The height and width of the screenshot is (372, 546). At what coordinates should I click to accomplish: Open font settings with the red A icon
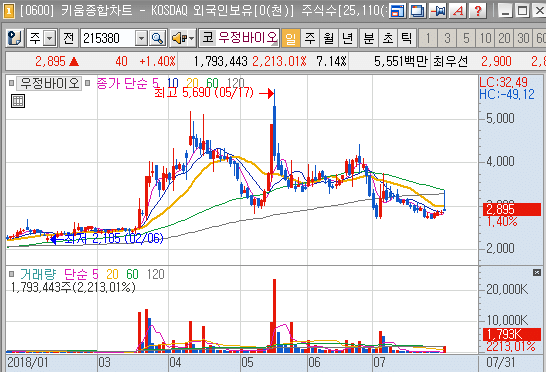coord(458,11)
